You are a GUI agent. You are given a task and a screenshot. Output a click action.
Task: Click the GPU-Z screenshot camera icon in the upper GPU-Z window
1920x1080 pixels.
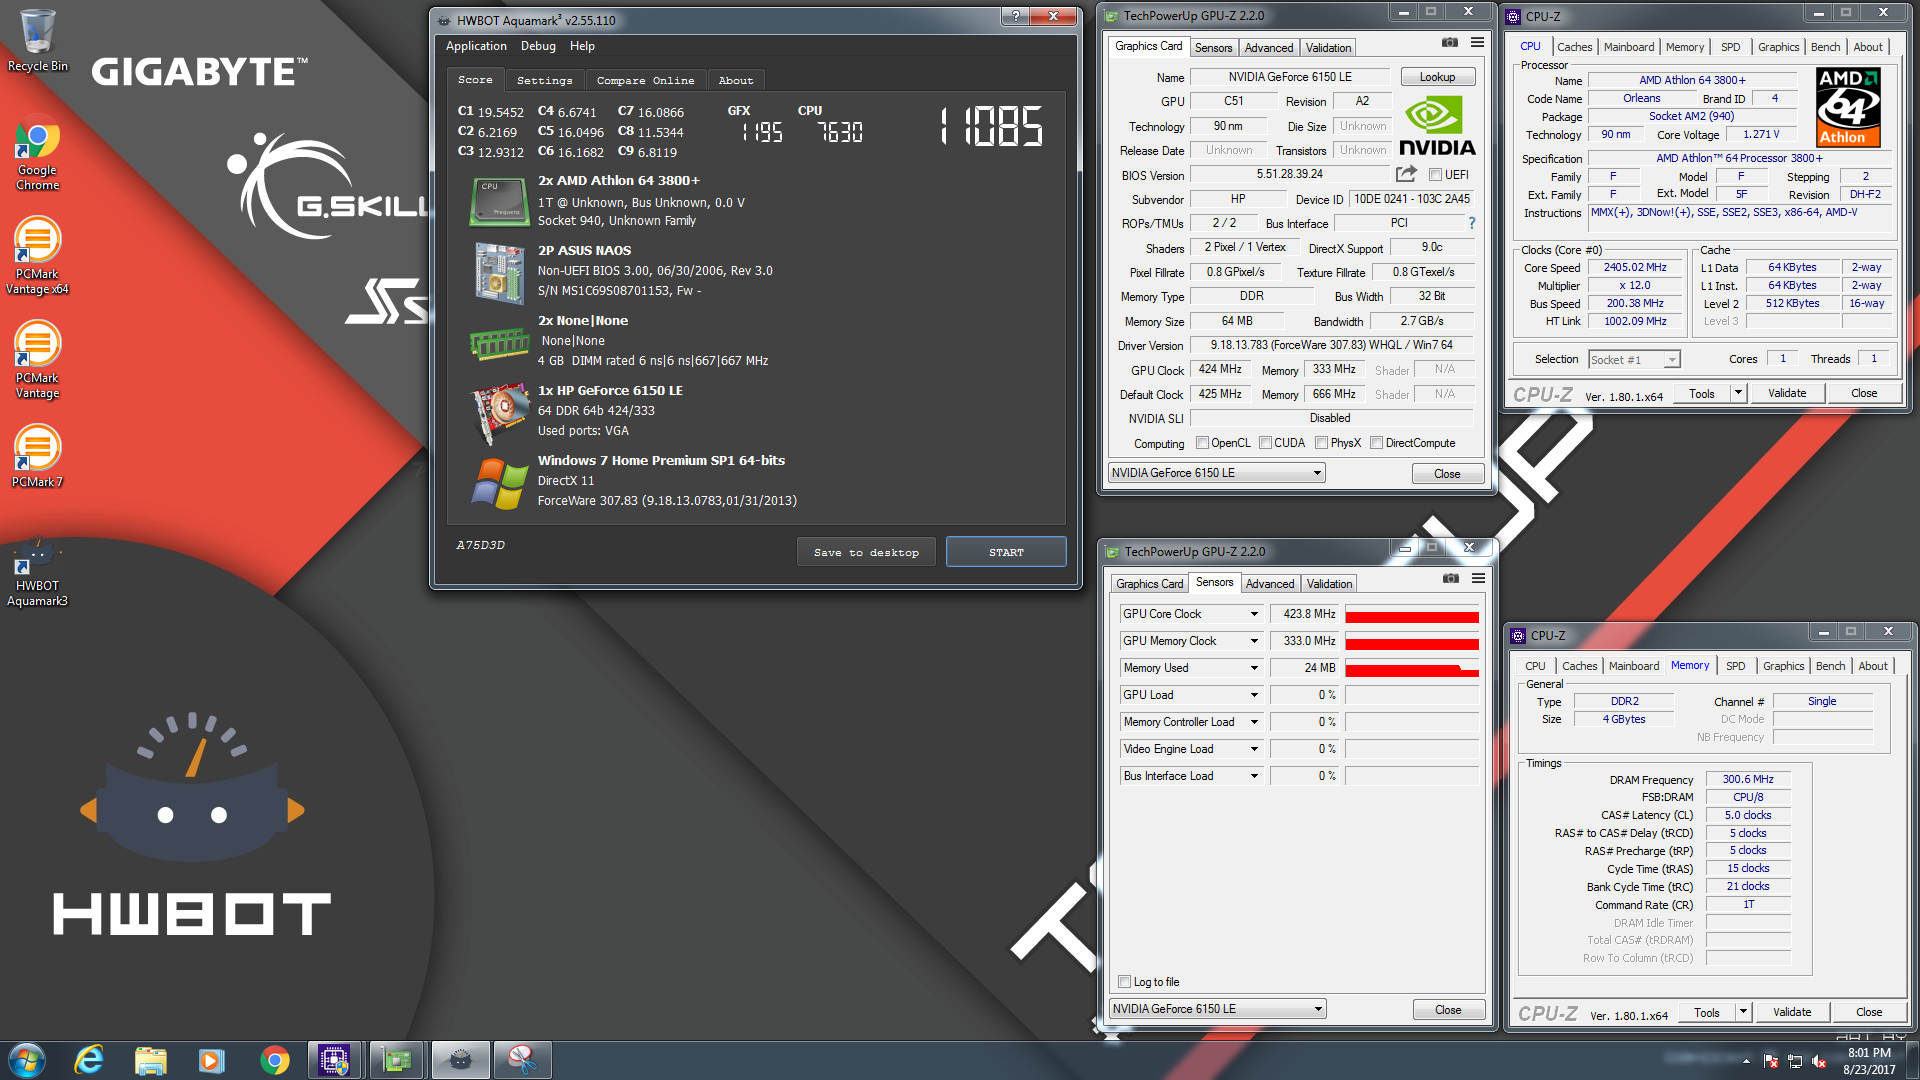click(1450, 42)
